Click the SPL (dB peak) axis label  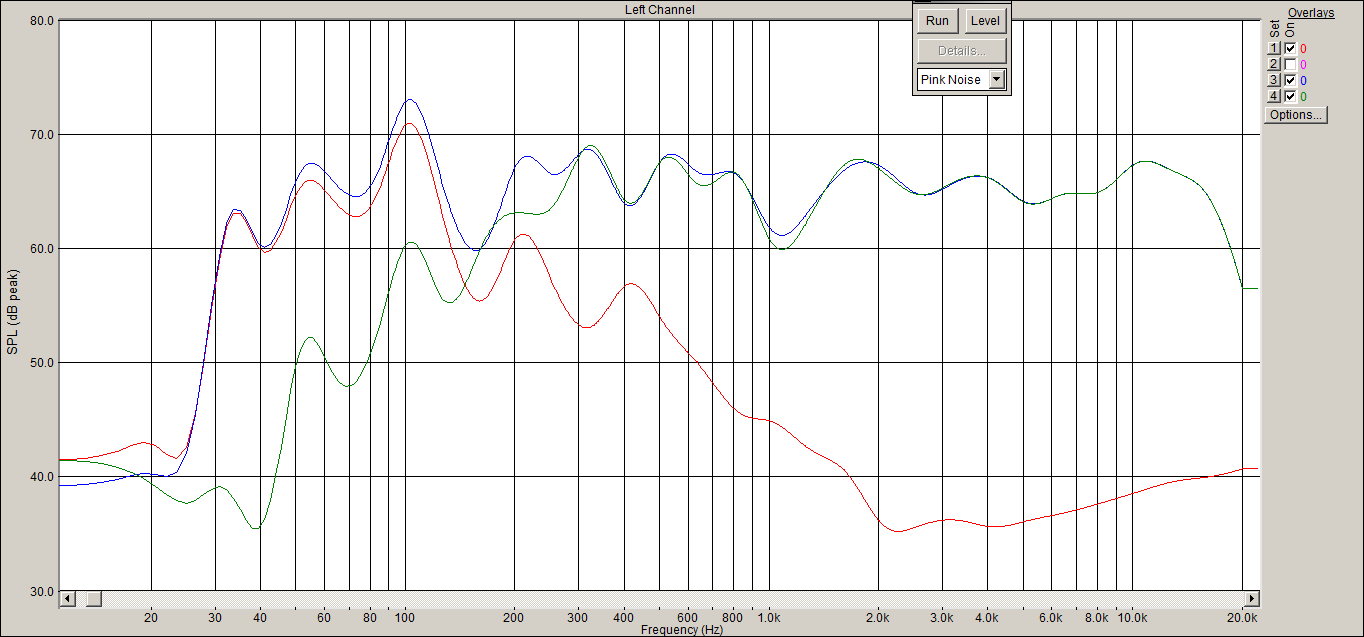click(x=12, y=311)
